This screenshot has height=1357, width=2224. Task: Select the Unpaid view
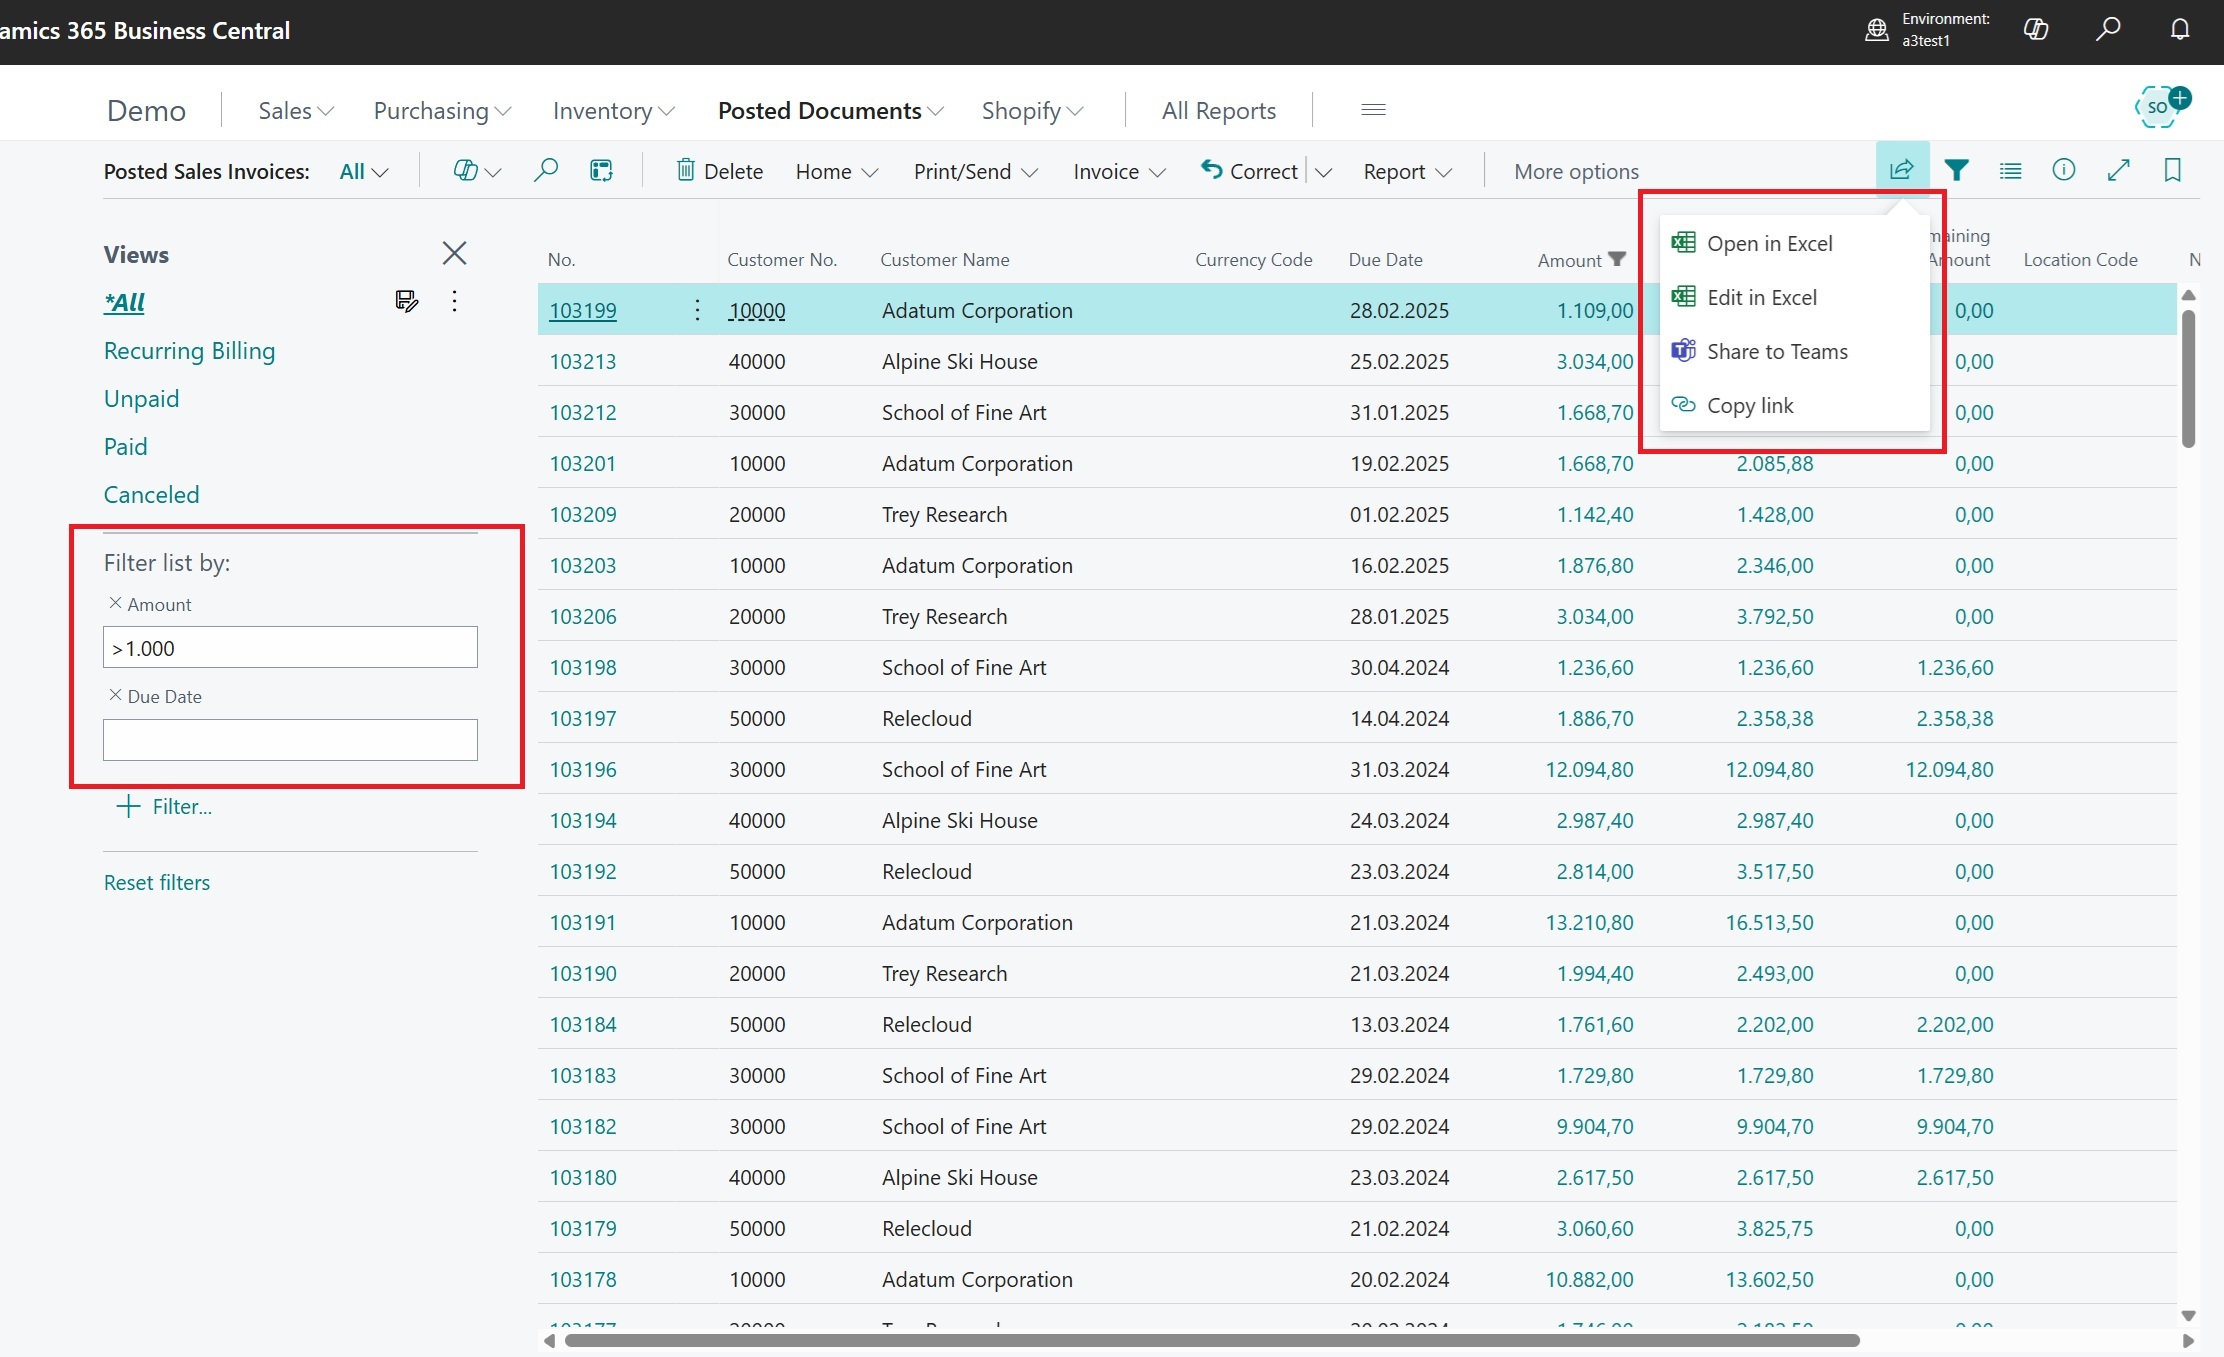[x=141, y=398]
